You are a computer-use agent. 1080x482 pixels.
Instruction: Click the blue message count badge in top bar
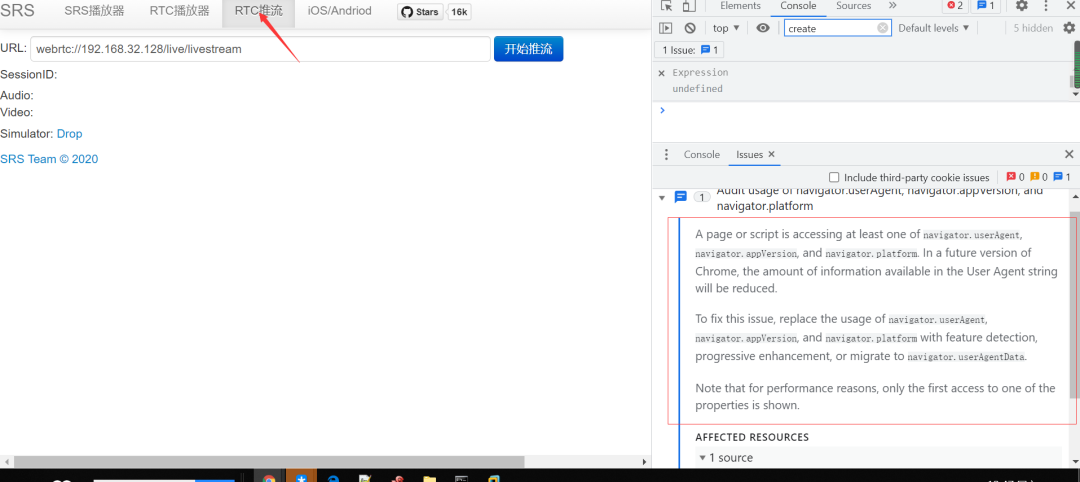(986, 6)
